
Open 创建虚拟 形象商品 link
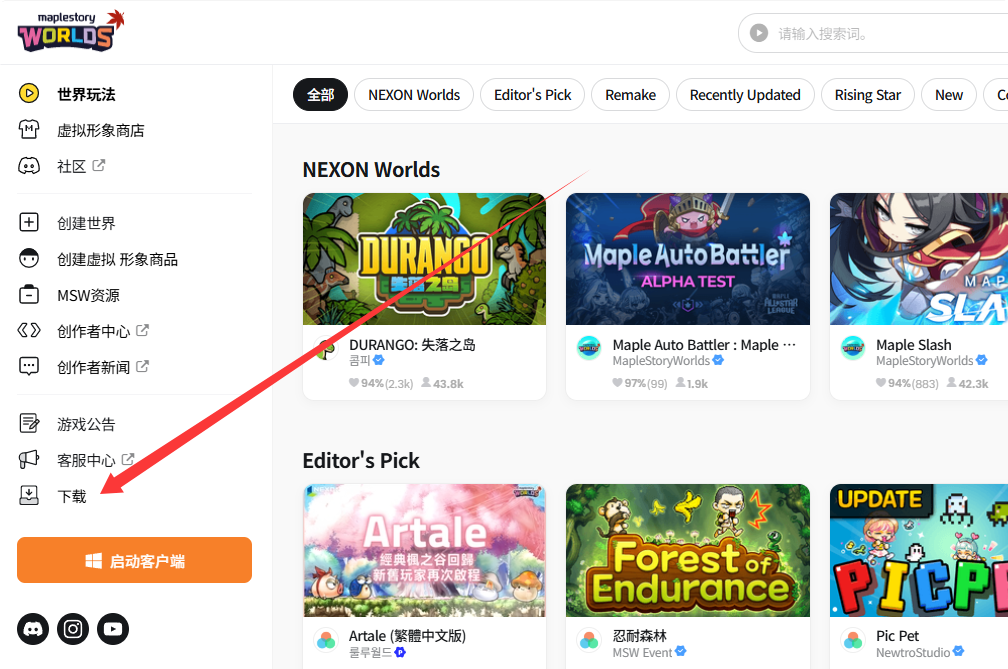(117, 259)
